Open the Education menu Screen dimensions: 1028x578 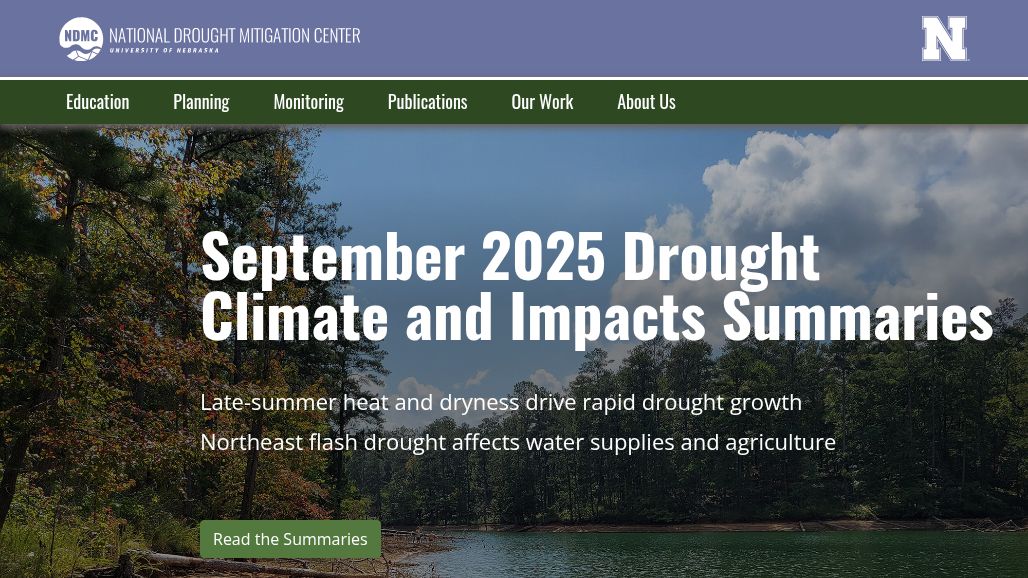pyautogui.click(x=98, y=102)
